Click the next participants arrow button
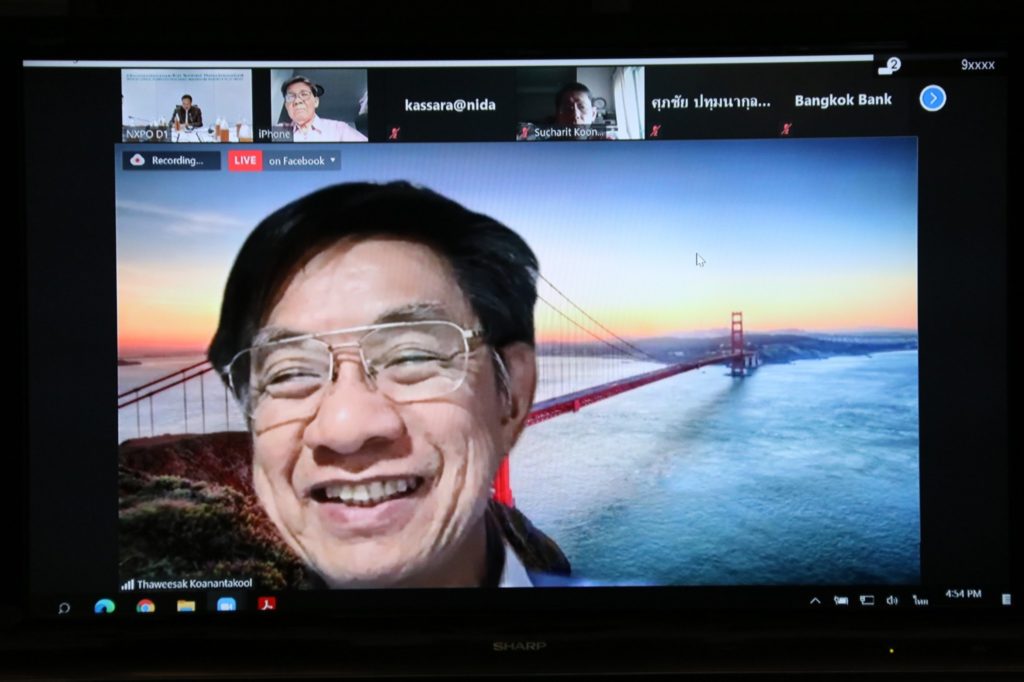This screenshot has height=682, width=1024. pos(932,98)
